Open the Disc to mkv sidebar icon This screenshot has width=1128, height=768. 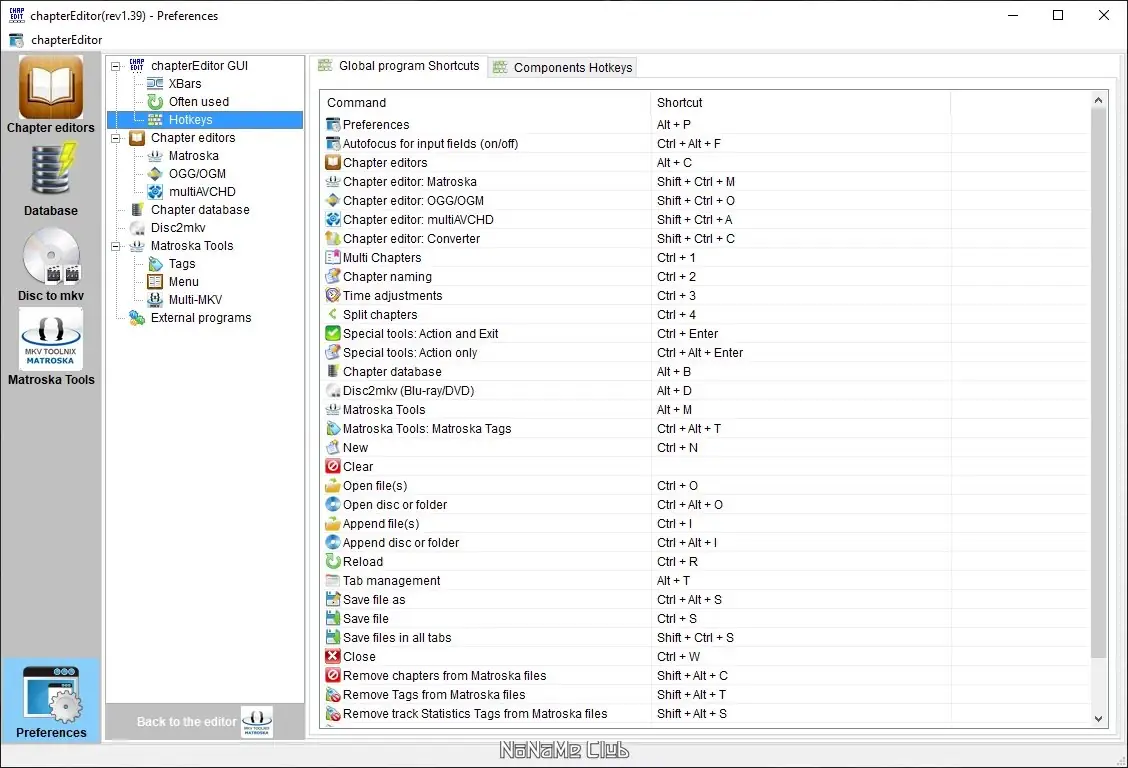(x=50, y=256)
